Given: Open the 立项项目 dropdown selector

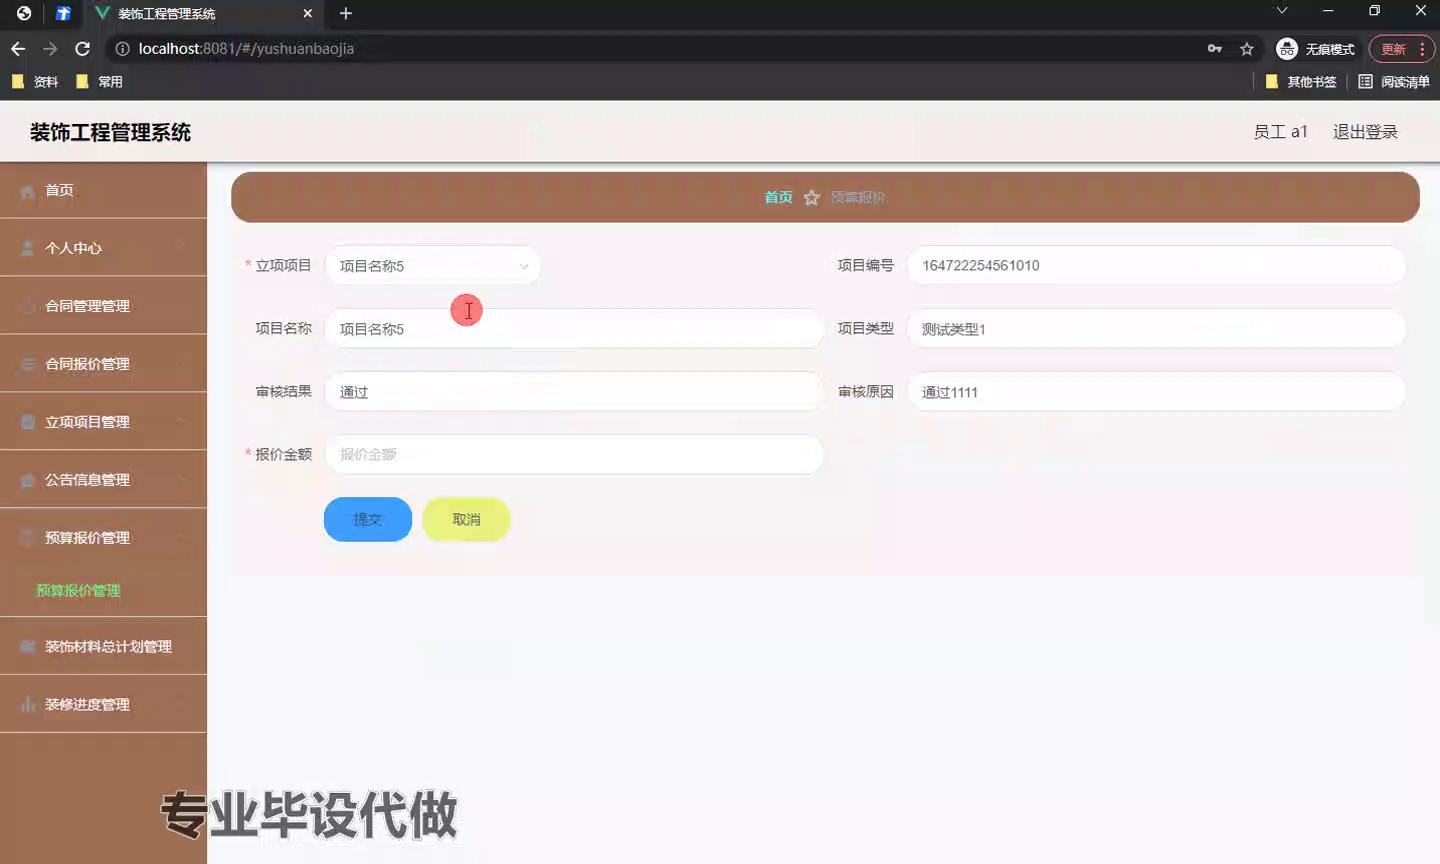Looking at the screenshot, I should [433, 266].
